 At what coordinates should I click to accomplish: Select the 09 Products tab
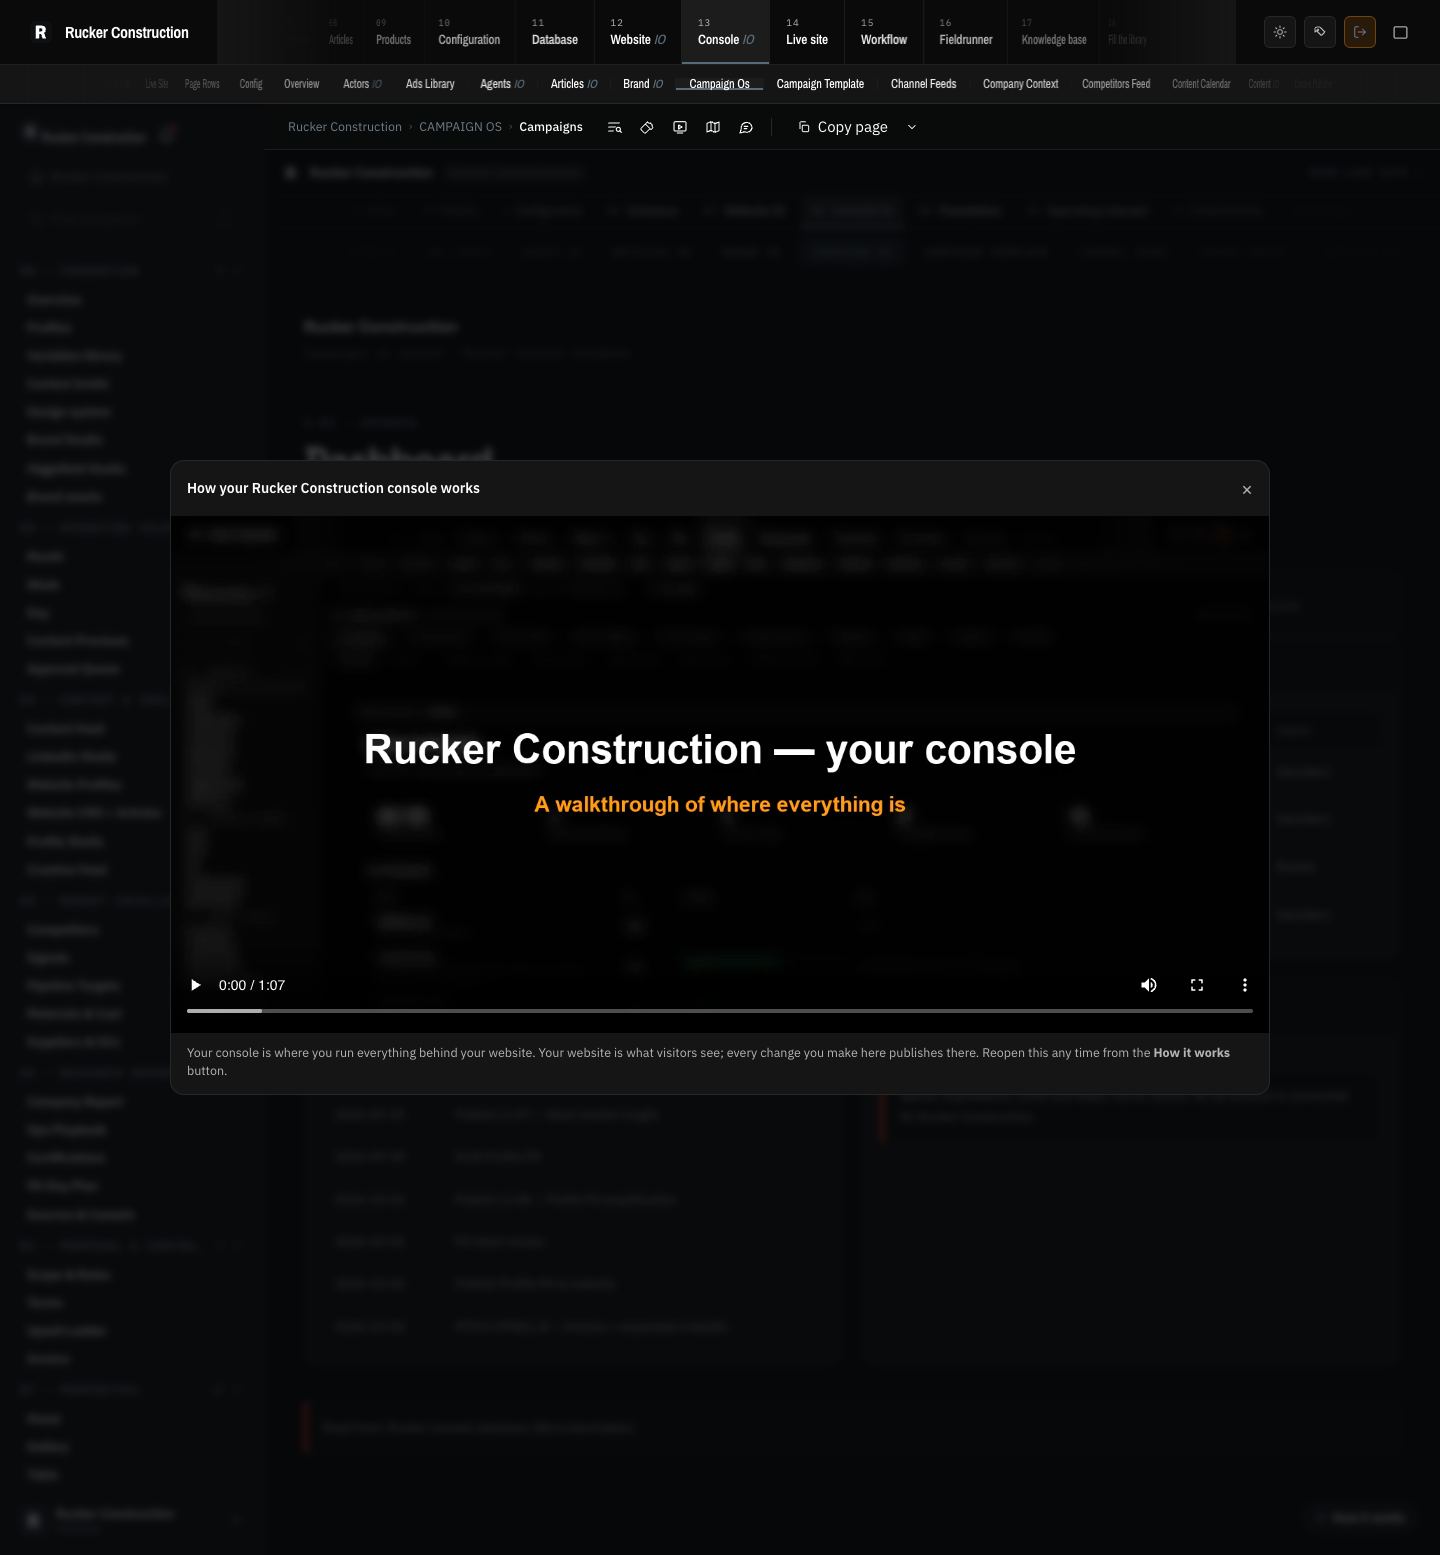pyautogui.click(x=393, y=32)
